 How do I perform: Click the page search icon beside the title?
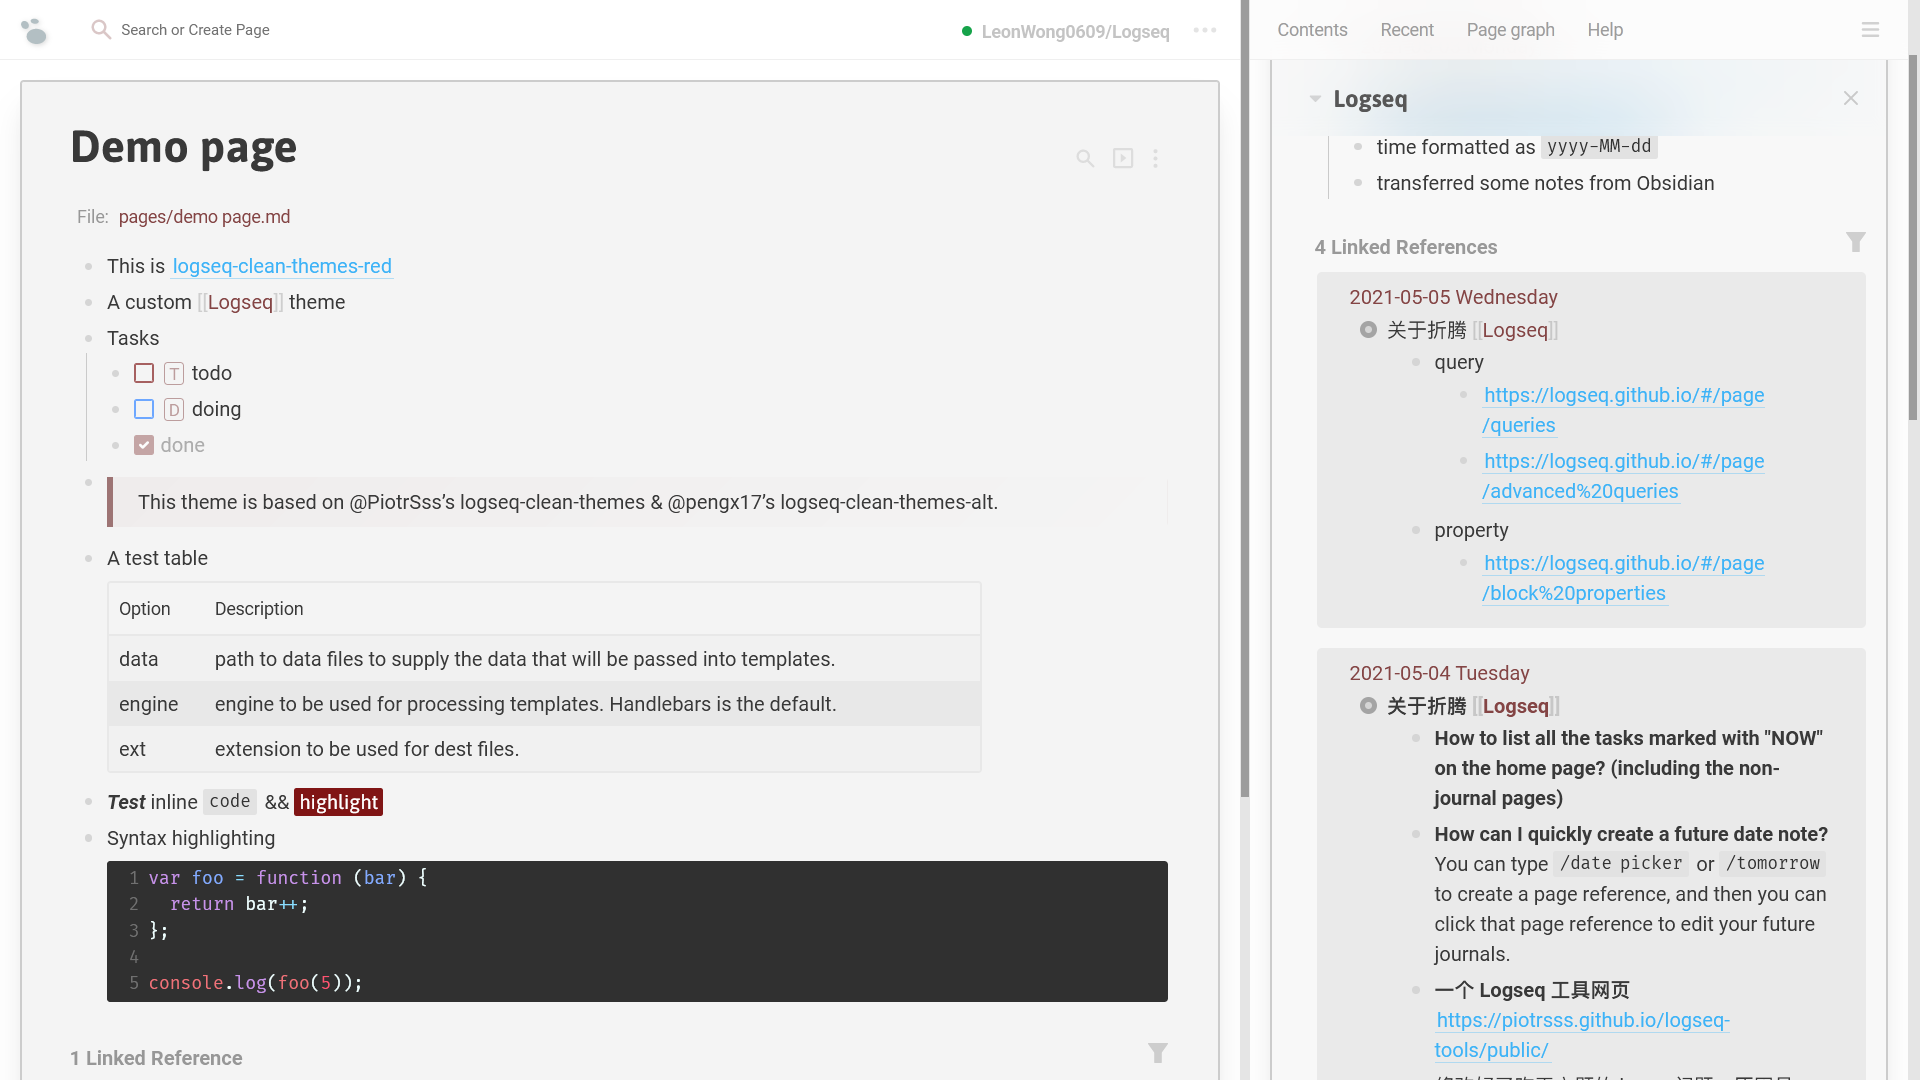point(1085,158)
